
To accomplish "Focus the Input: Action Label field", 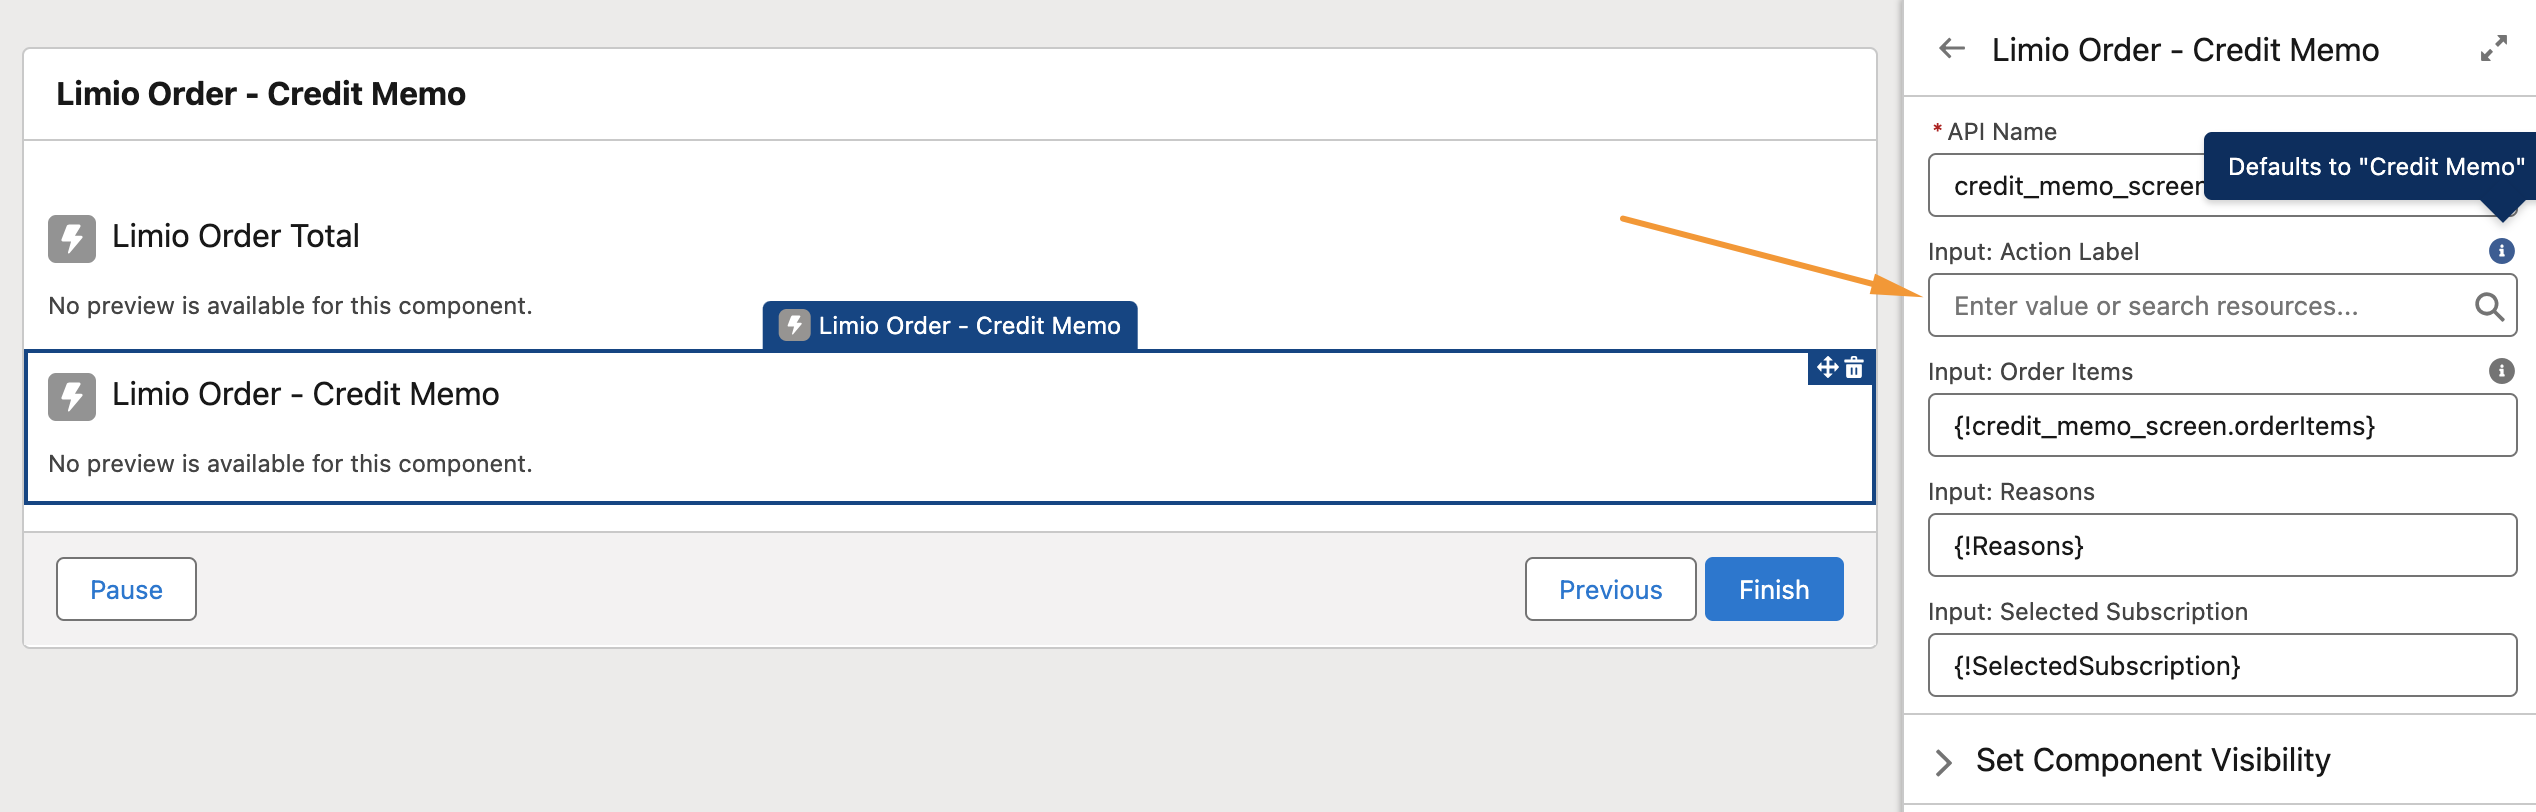I will [2200, 306].
